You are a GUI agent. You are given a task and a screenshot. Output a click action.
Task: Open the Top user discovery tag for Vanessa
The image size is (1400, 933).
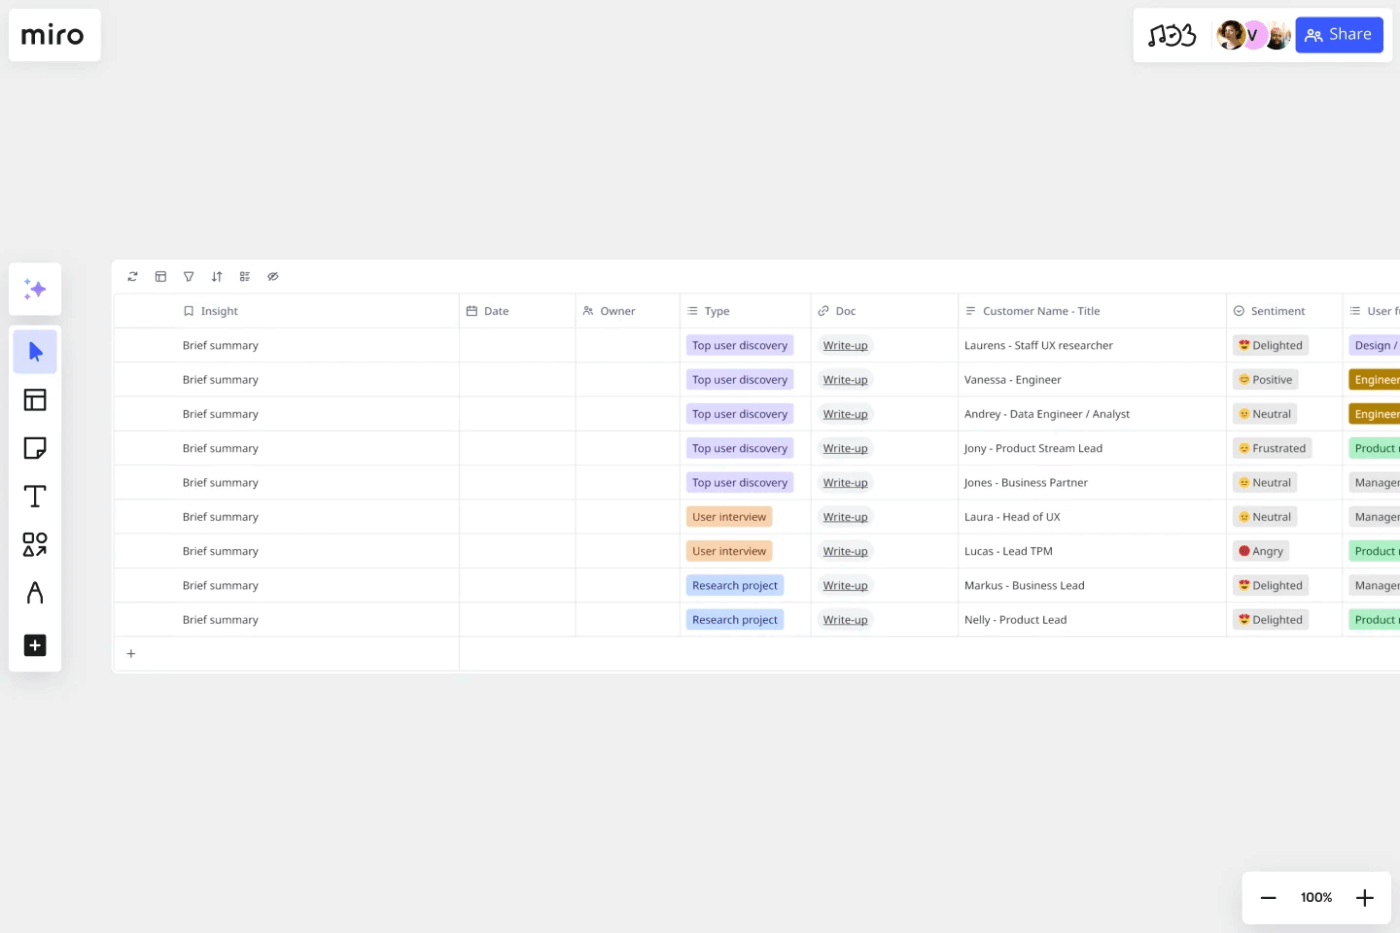740,379
